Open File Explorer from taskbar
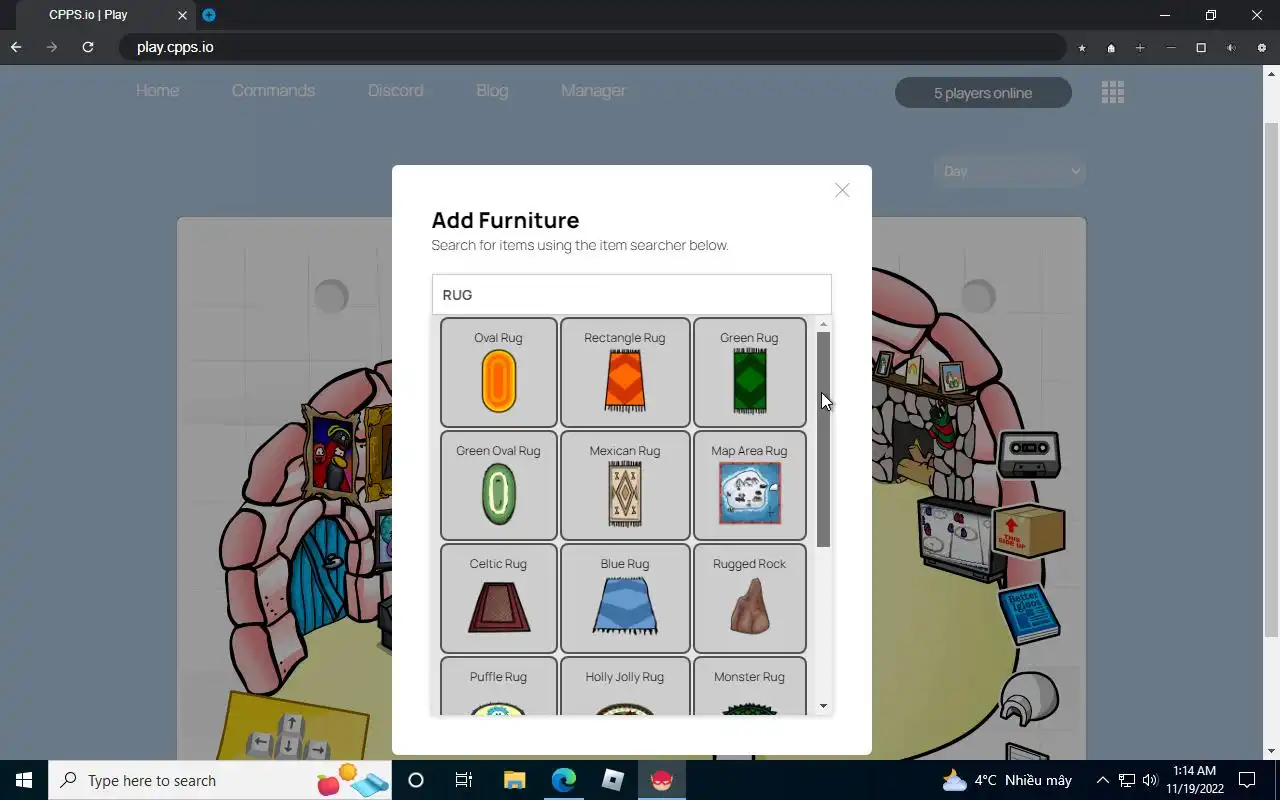The width and height of the screenshot is (1280, 800). click(514, 780)
